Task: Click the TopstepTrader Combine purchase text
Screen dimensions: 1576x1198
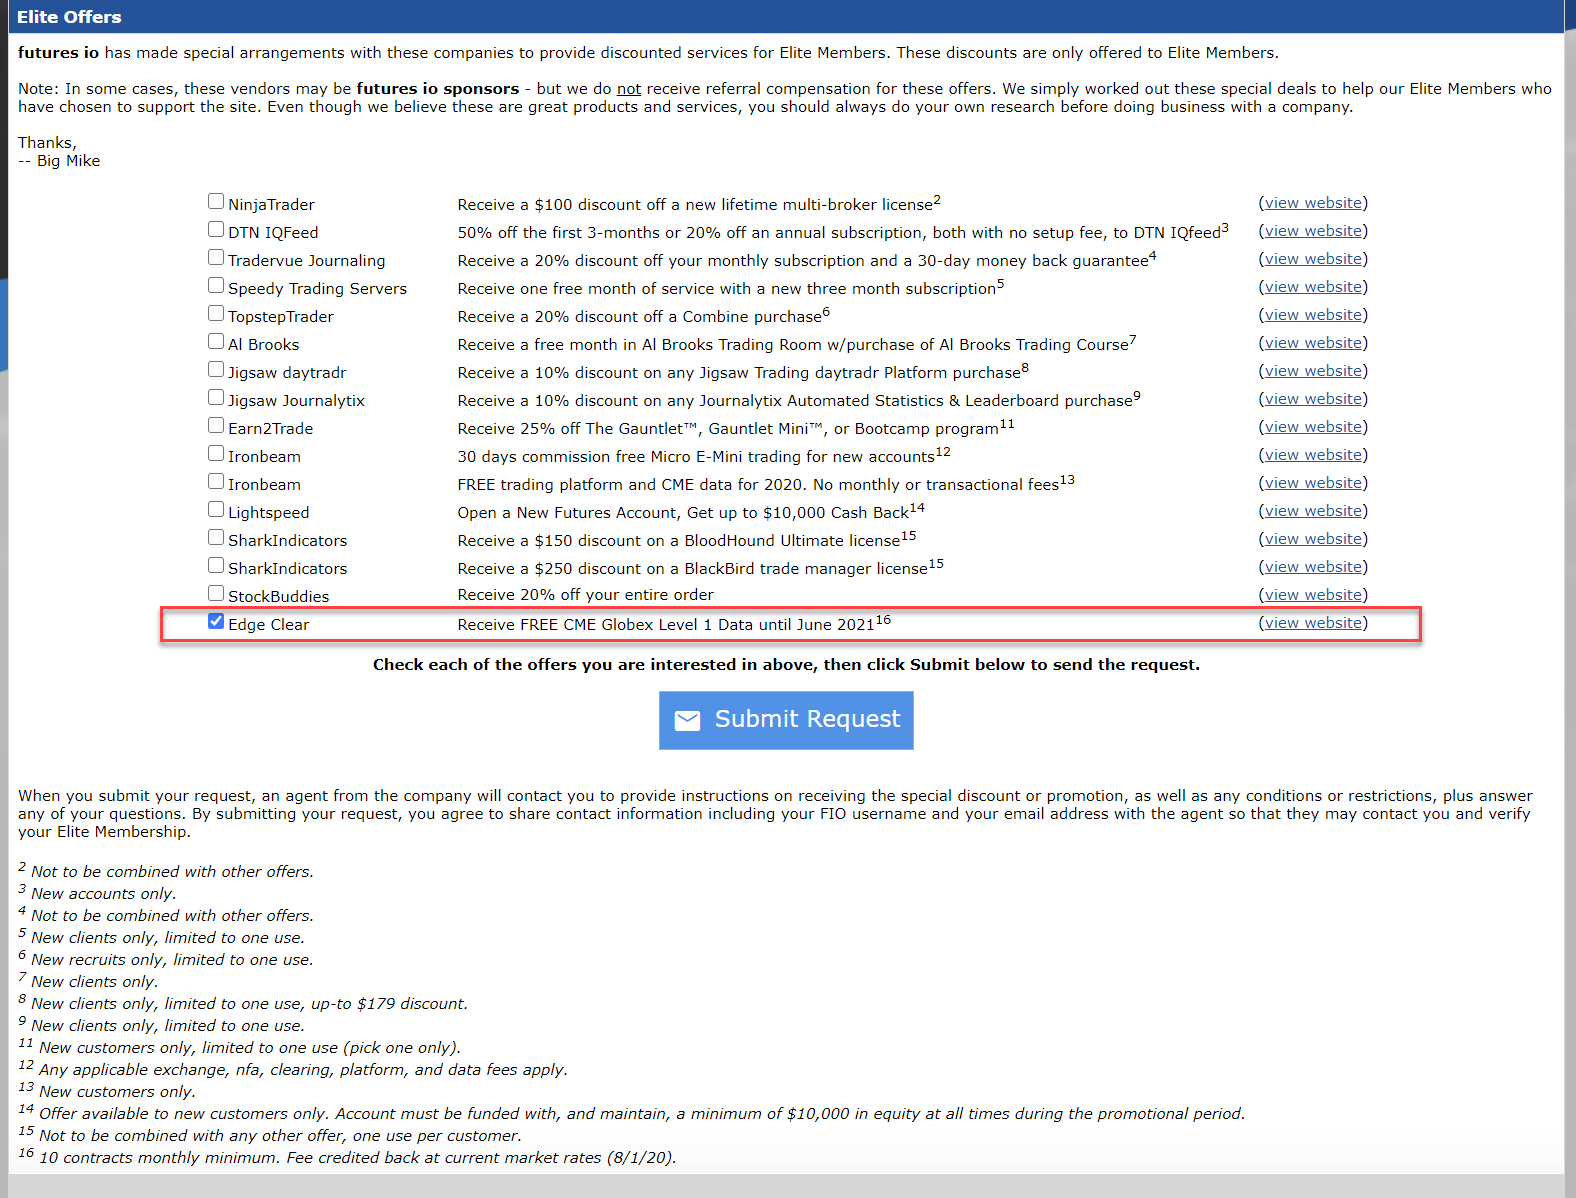Action: [x=644, y=316]
